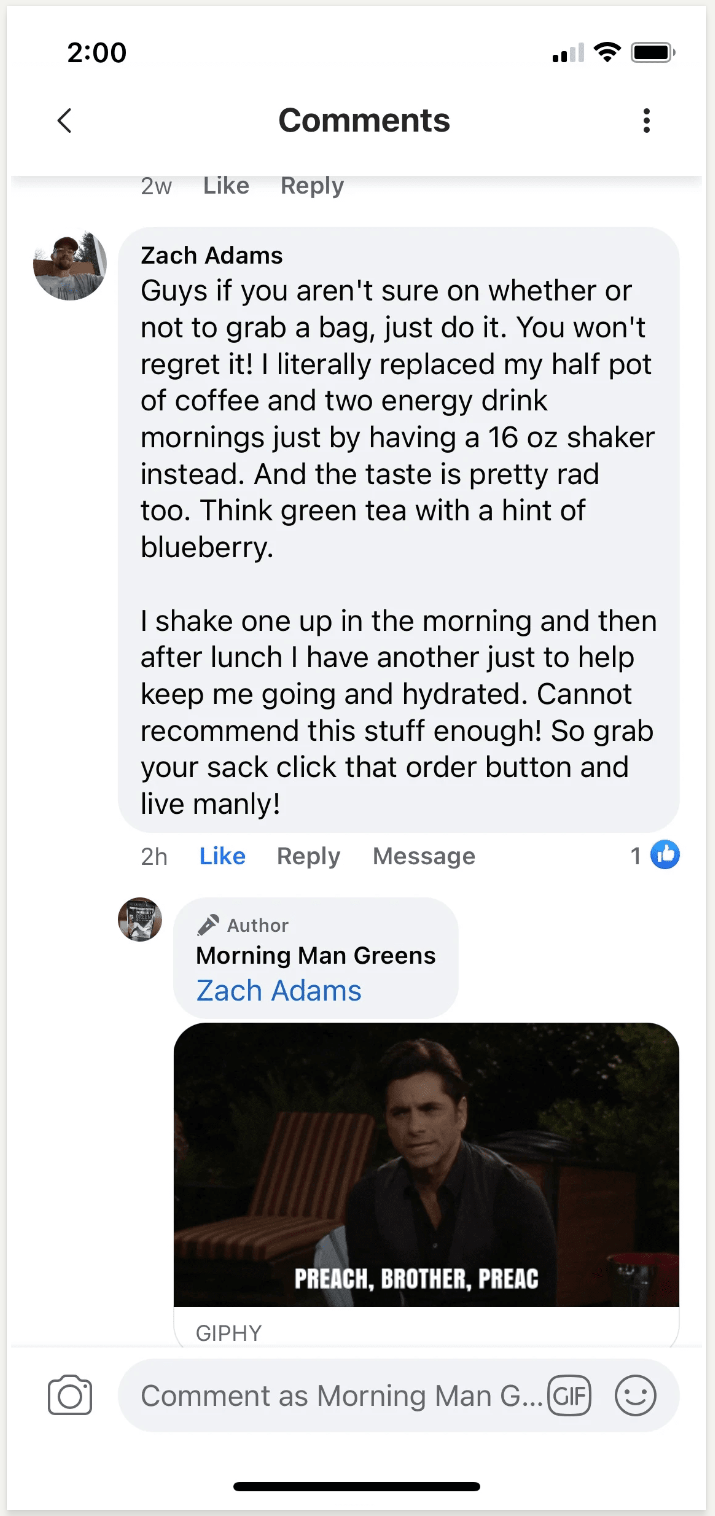Open the tagged Zach Adams link
Image resolution: width=715 pixels, height=1516 pixels.
(279, 990)
